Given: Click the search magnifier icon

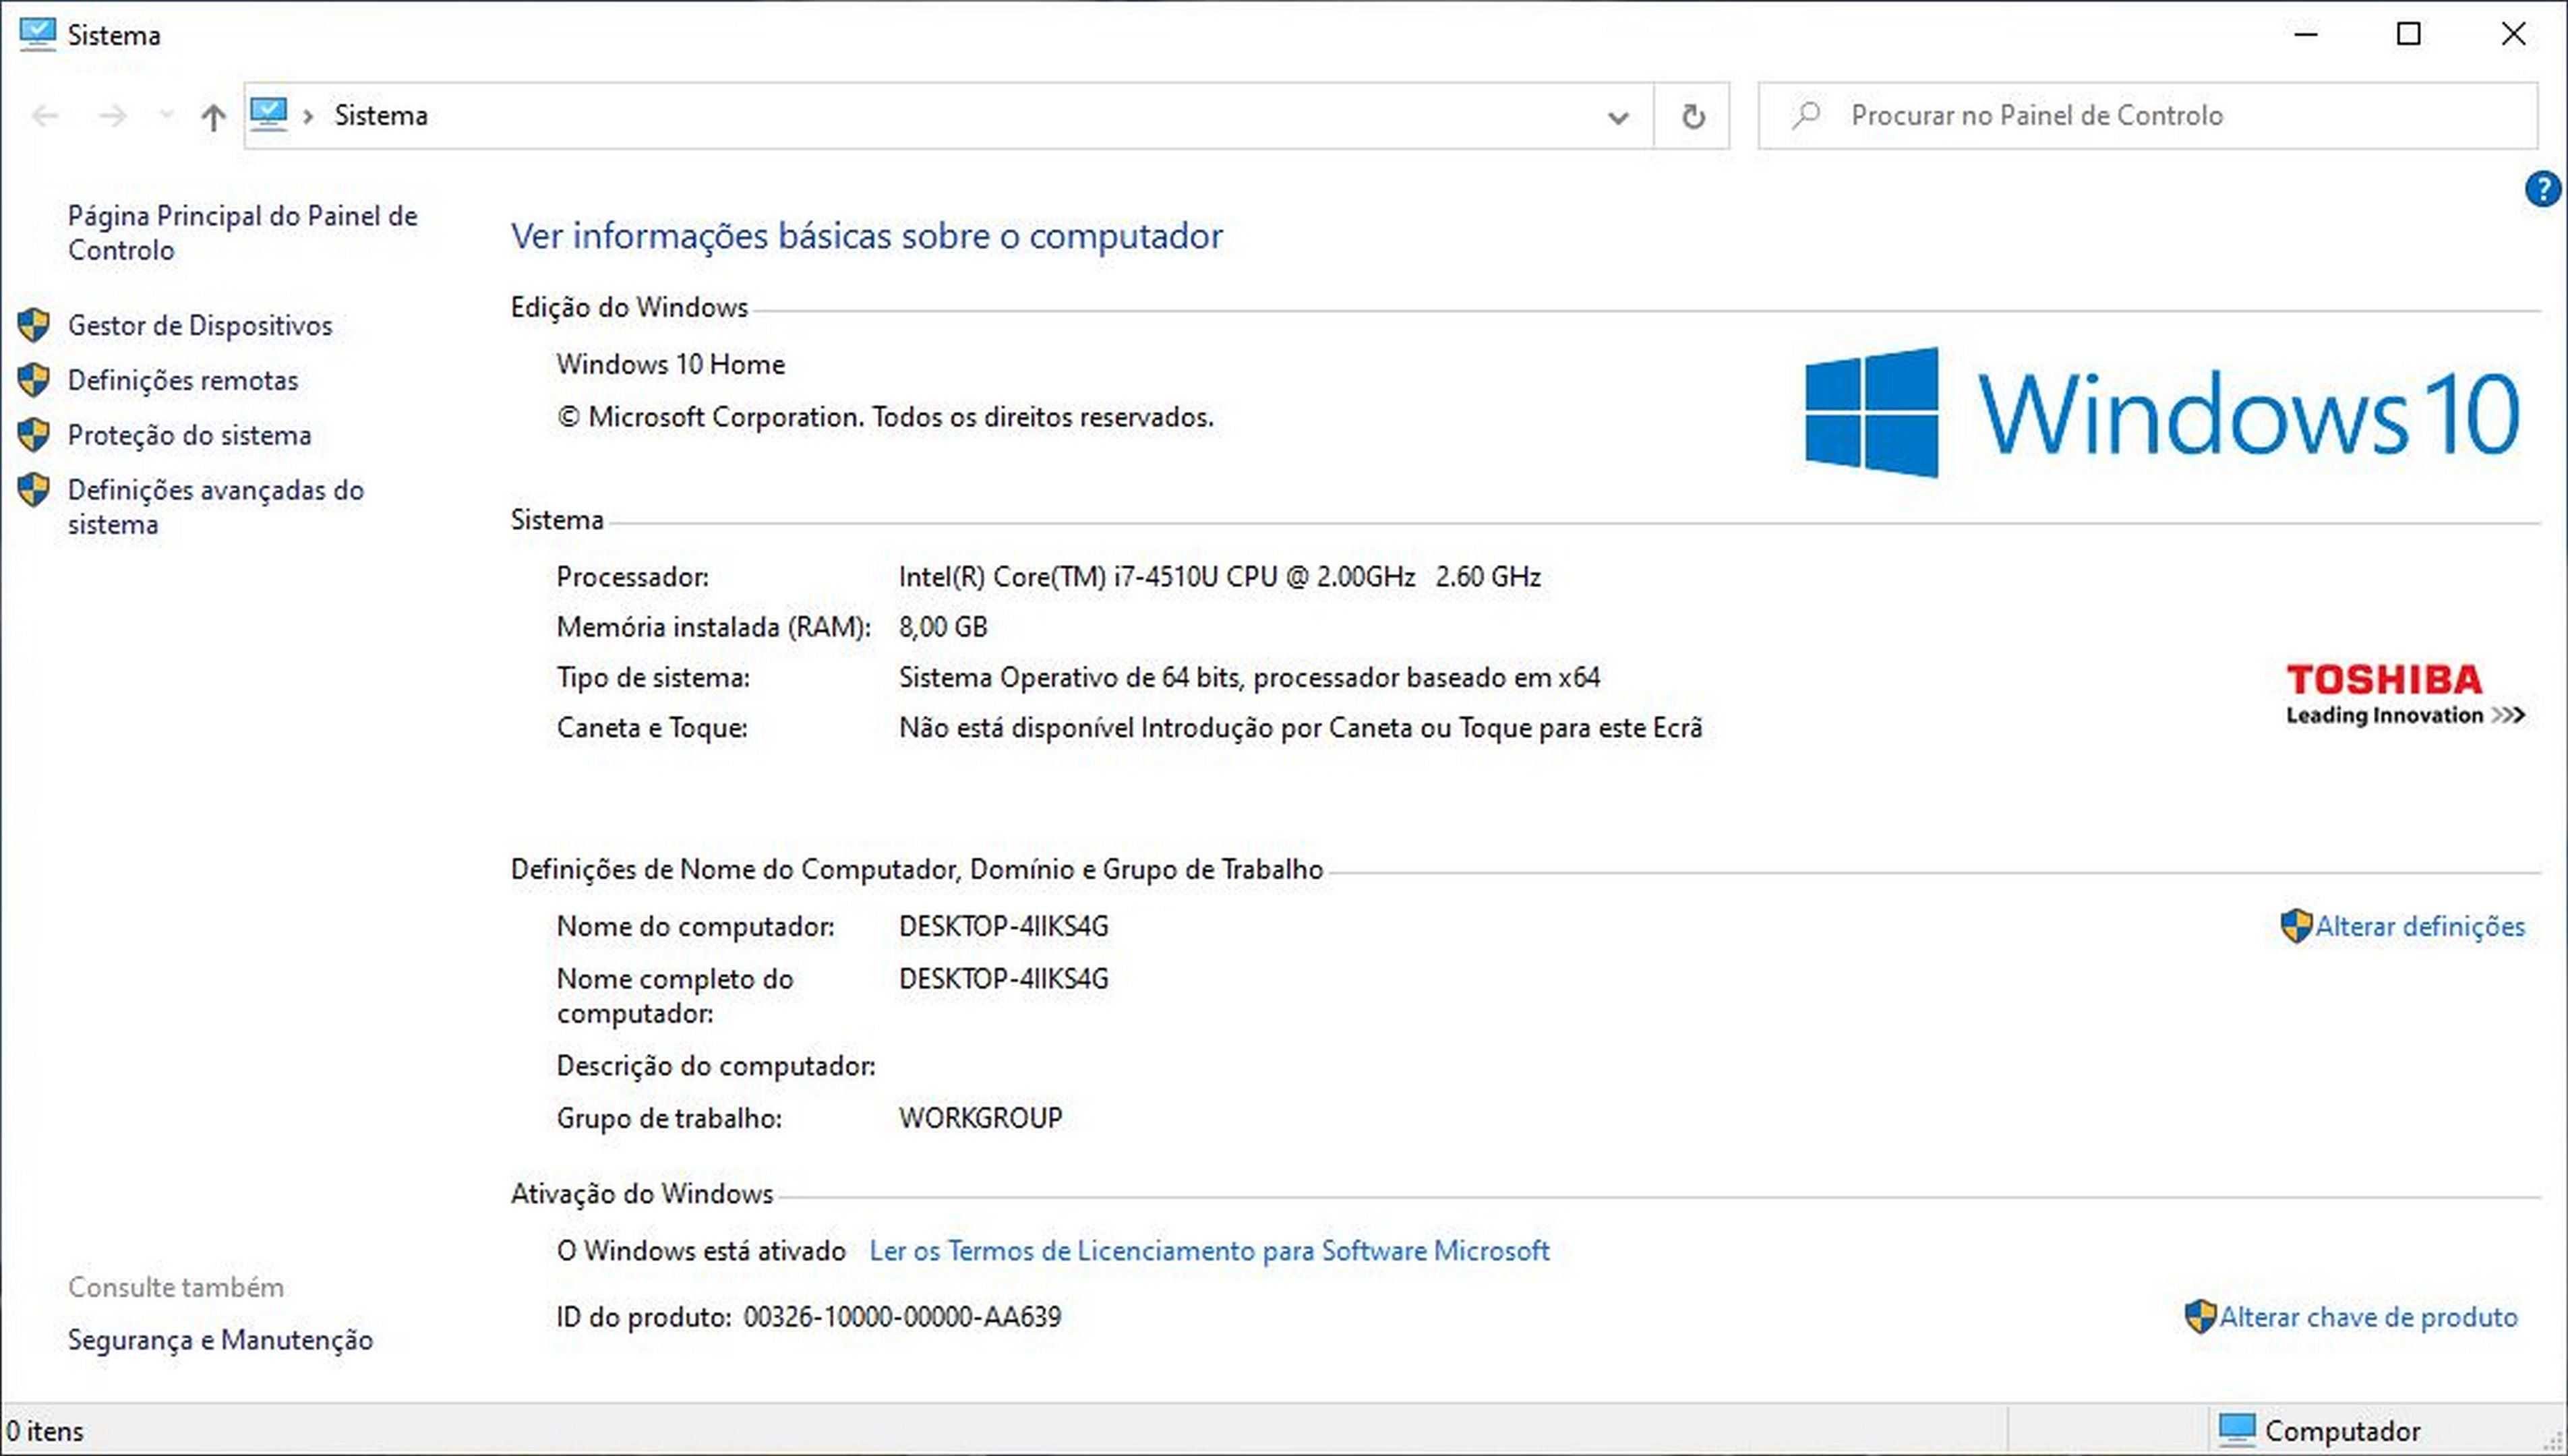Looking at the screenshot, I should tap(1806, 115).
